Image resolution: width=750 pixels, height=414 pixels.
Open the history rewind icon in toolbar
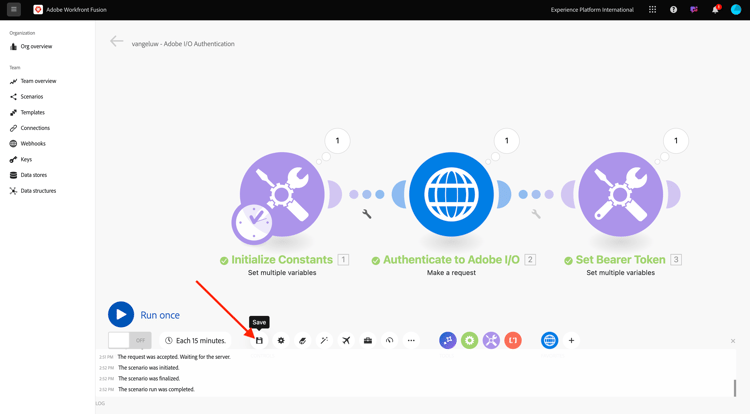389,340
